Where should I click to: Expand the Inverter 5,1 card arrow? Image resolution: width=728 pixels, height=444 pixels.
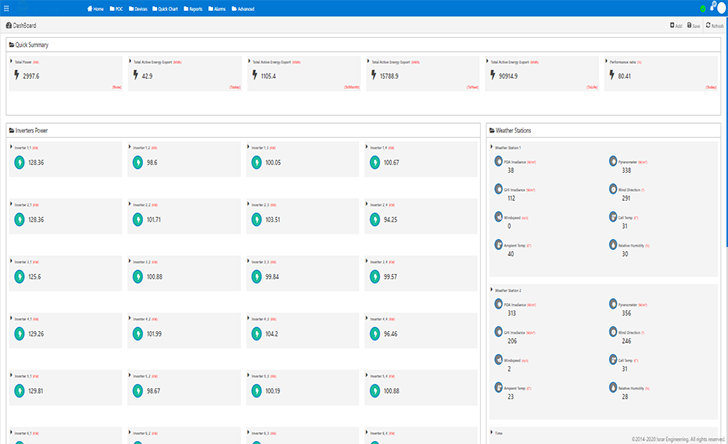coord(11,375)
